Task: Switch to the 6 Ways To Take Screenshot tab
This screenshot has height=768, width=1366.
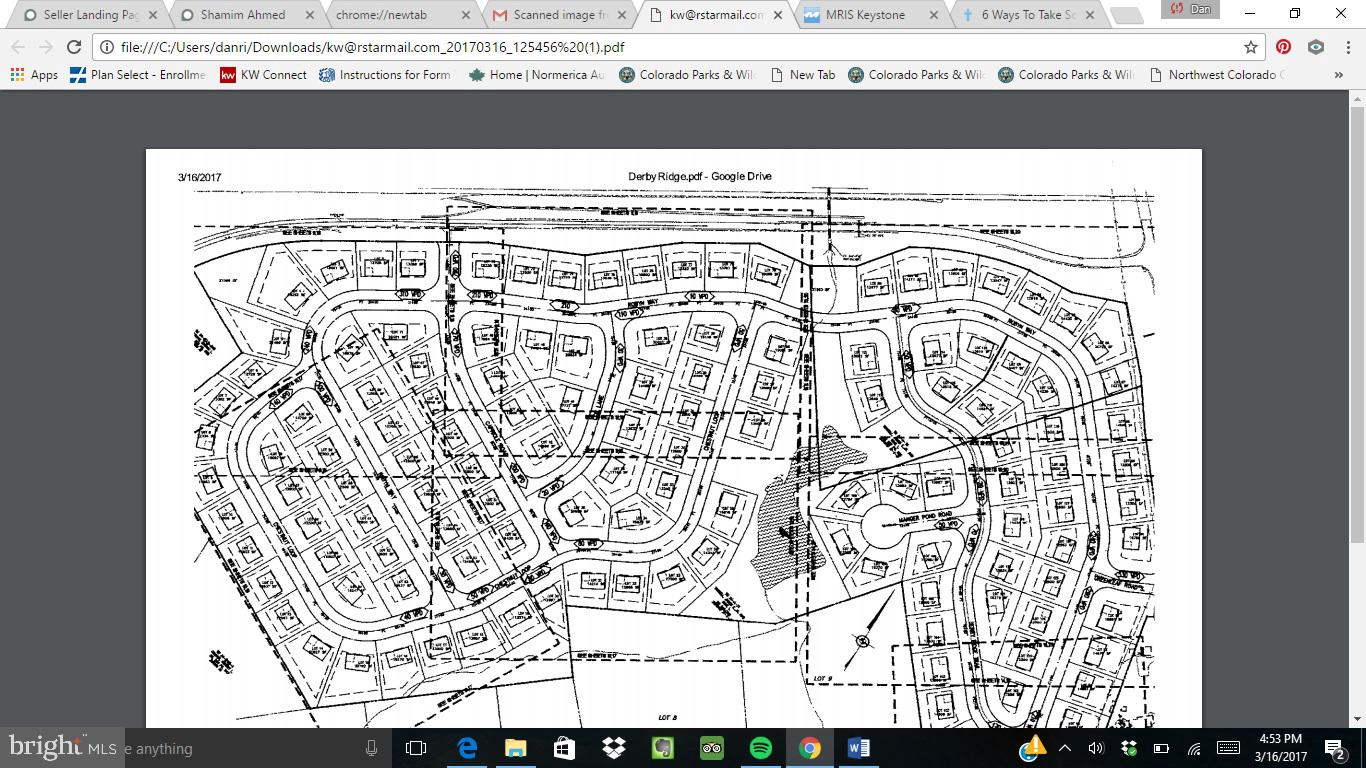Action: pos(1026,15)
